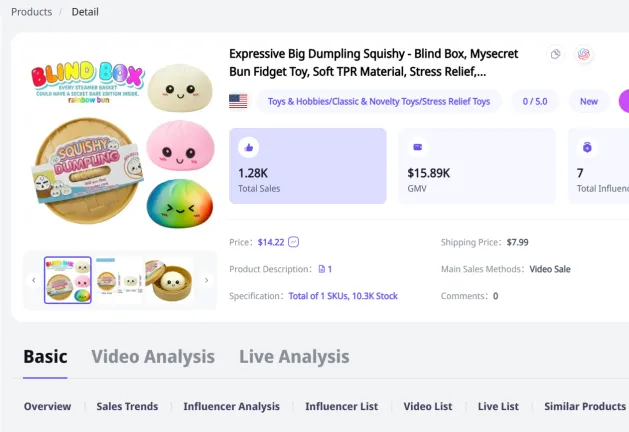Click the GMV wallet icon

(418, 147)
